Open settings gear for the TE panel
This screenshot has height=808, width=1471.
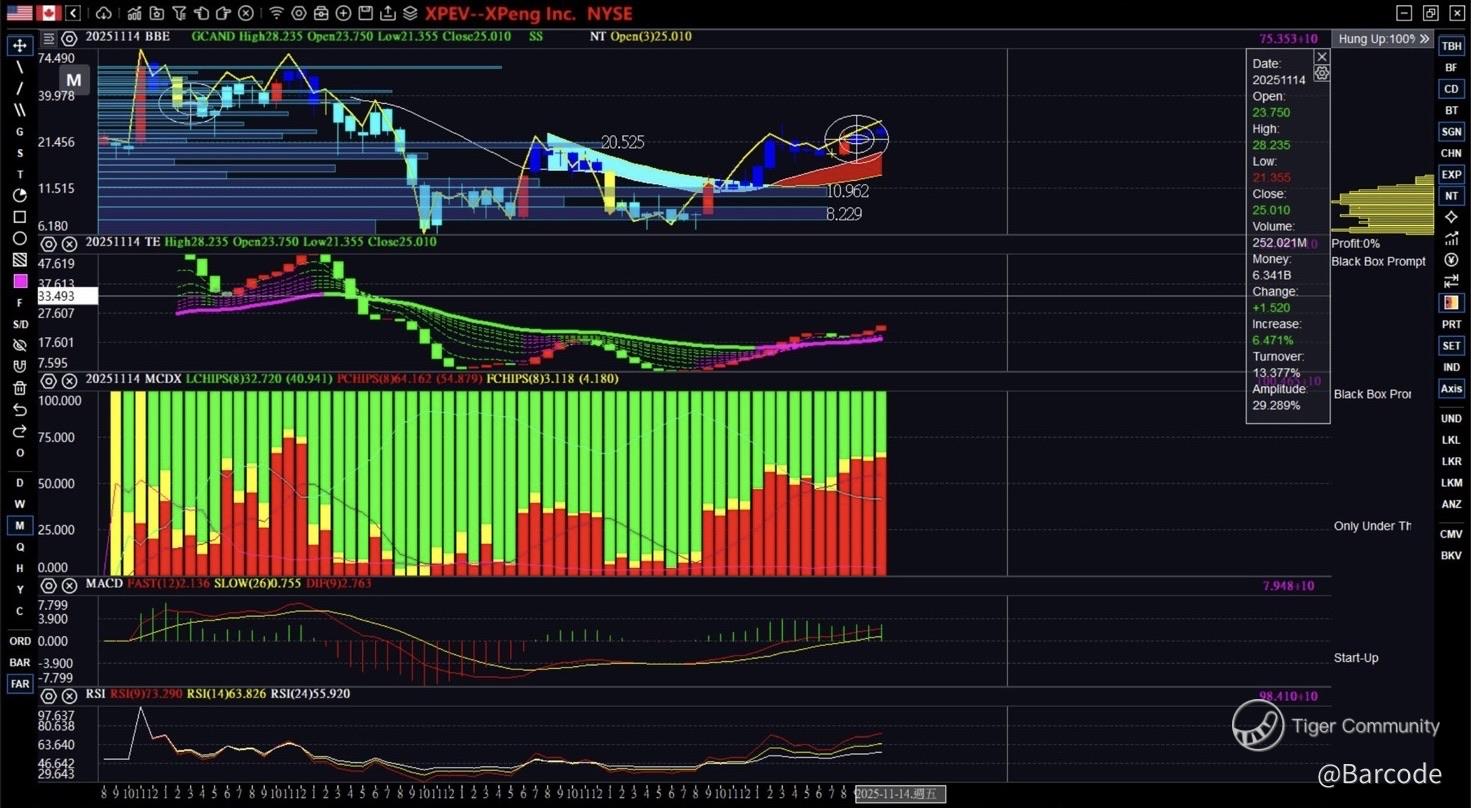[x=48, y=243]
